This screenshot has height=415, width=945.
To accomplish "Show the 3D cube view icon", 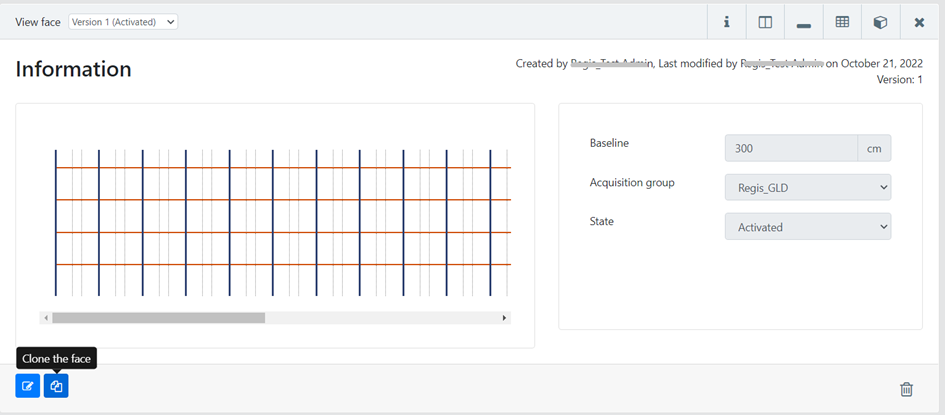I will 881,22.
